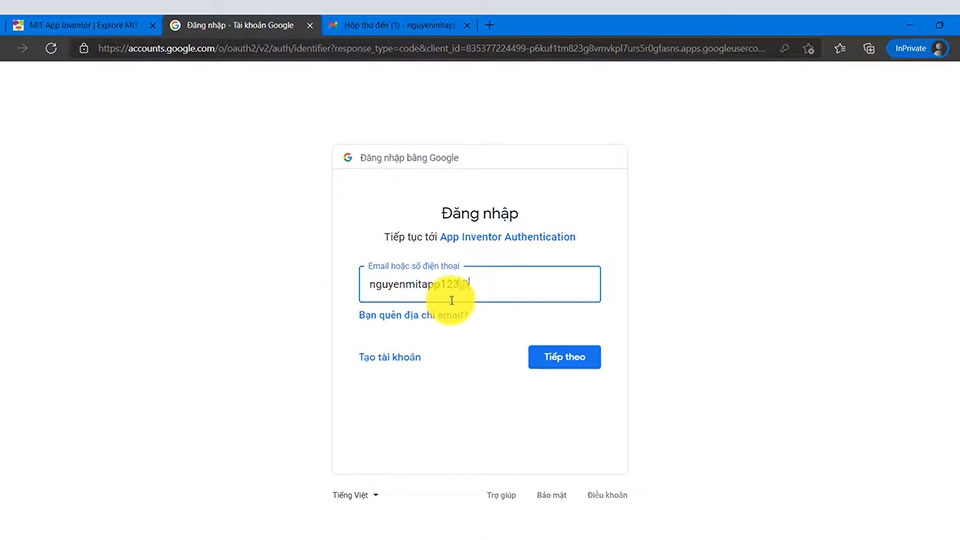Open Bạn quên địa chỉ email link

413,315
